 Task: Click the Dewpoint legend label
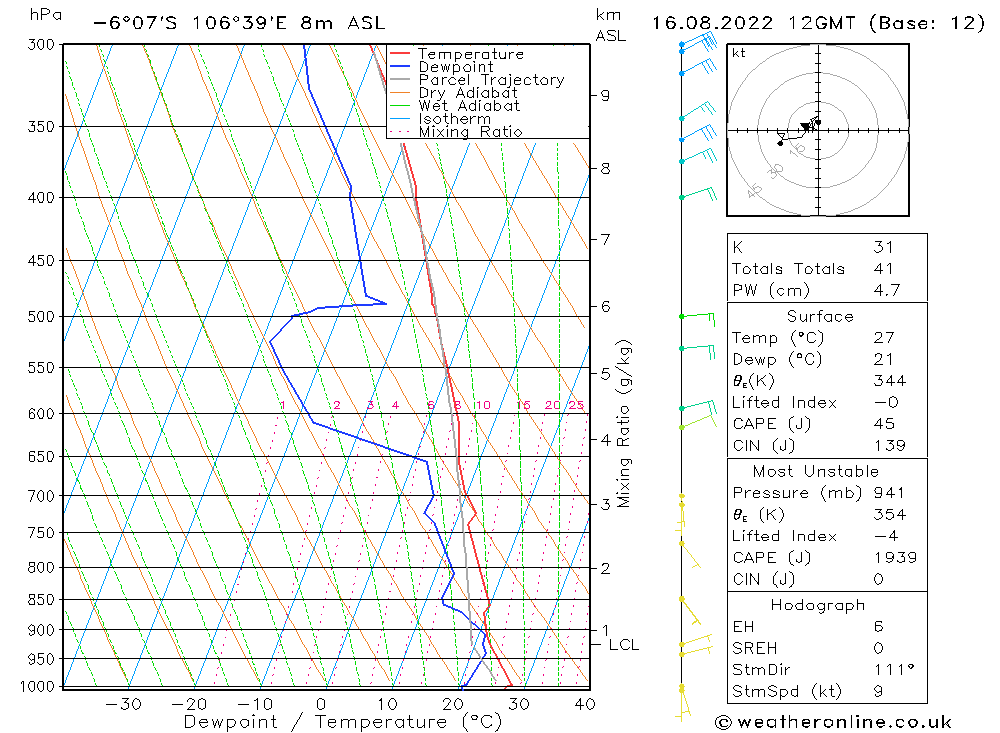tap(456, 67)
